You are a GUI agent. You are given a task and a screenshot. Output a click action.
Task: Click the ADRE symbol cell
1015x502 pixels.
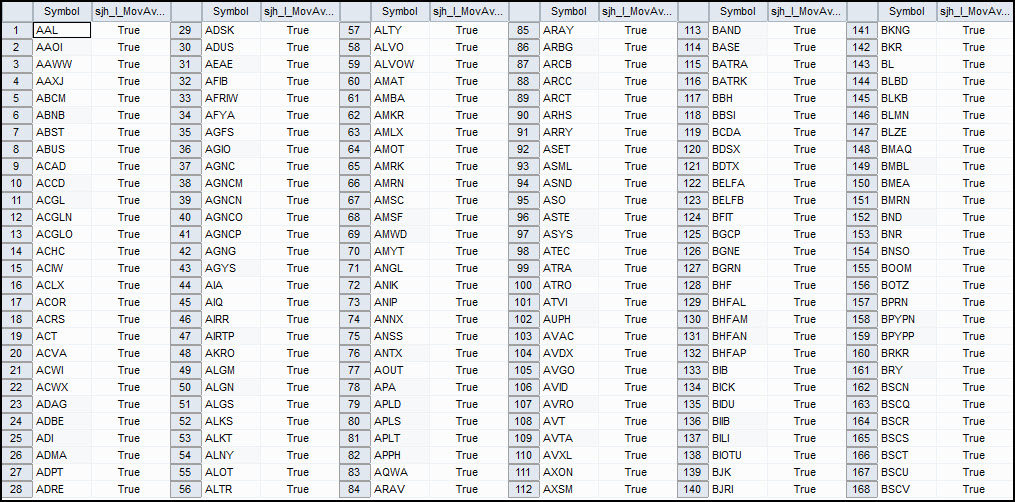pos(61,488)
